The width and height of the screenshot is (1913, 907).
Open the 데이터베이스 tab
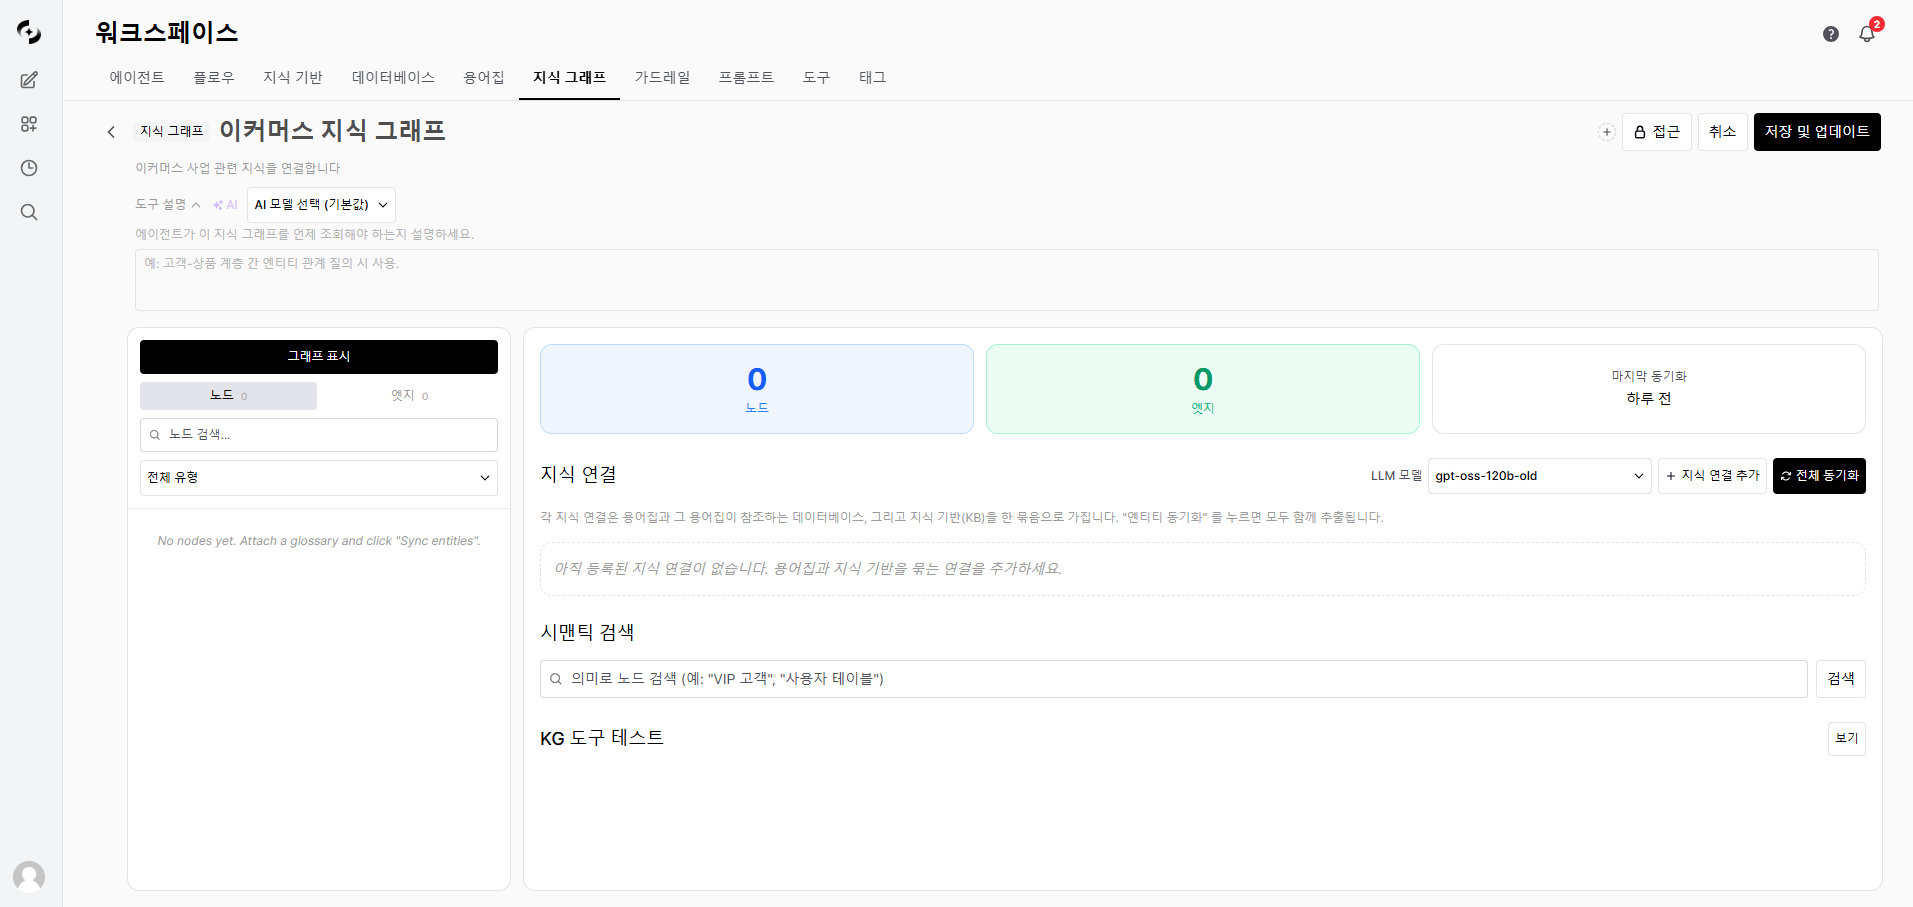tap(393, 77)
